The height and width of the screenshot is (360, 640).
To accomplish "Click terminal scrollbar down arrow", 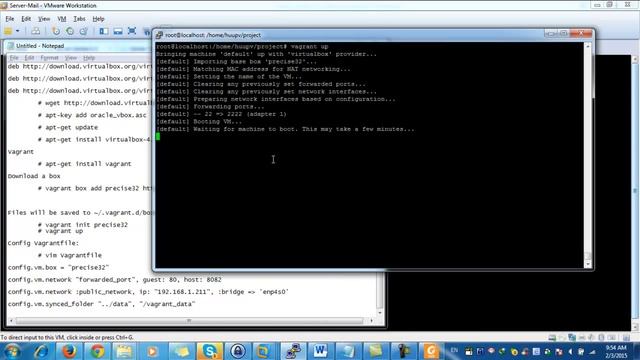I will coord(588,264).
